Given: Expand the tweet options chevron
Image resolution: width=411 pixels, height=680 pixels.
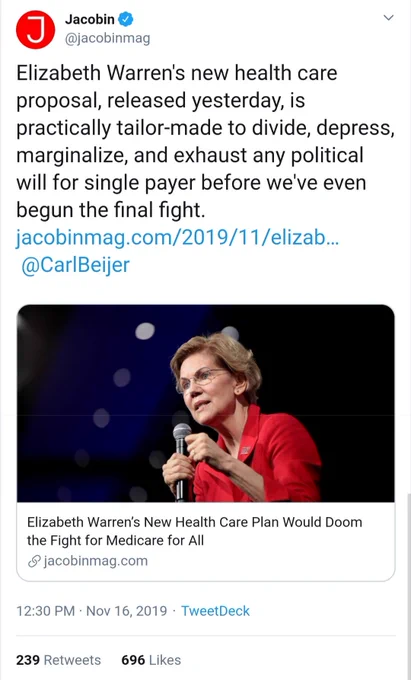Looking at the screenshot, I should tap(389, 18).
